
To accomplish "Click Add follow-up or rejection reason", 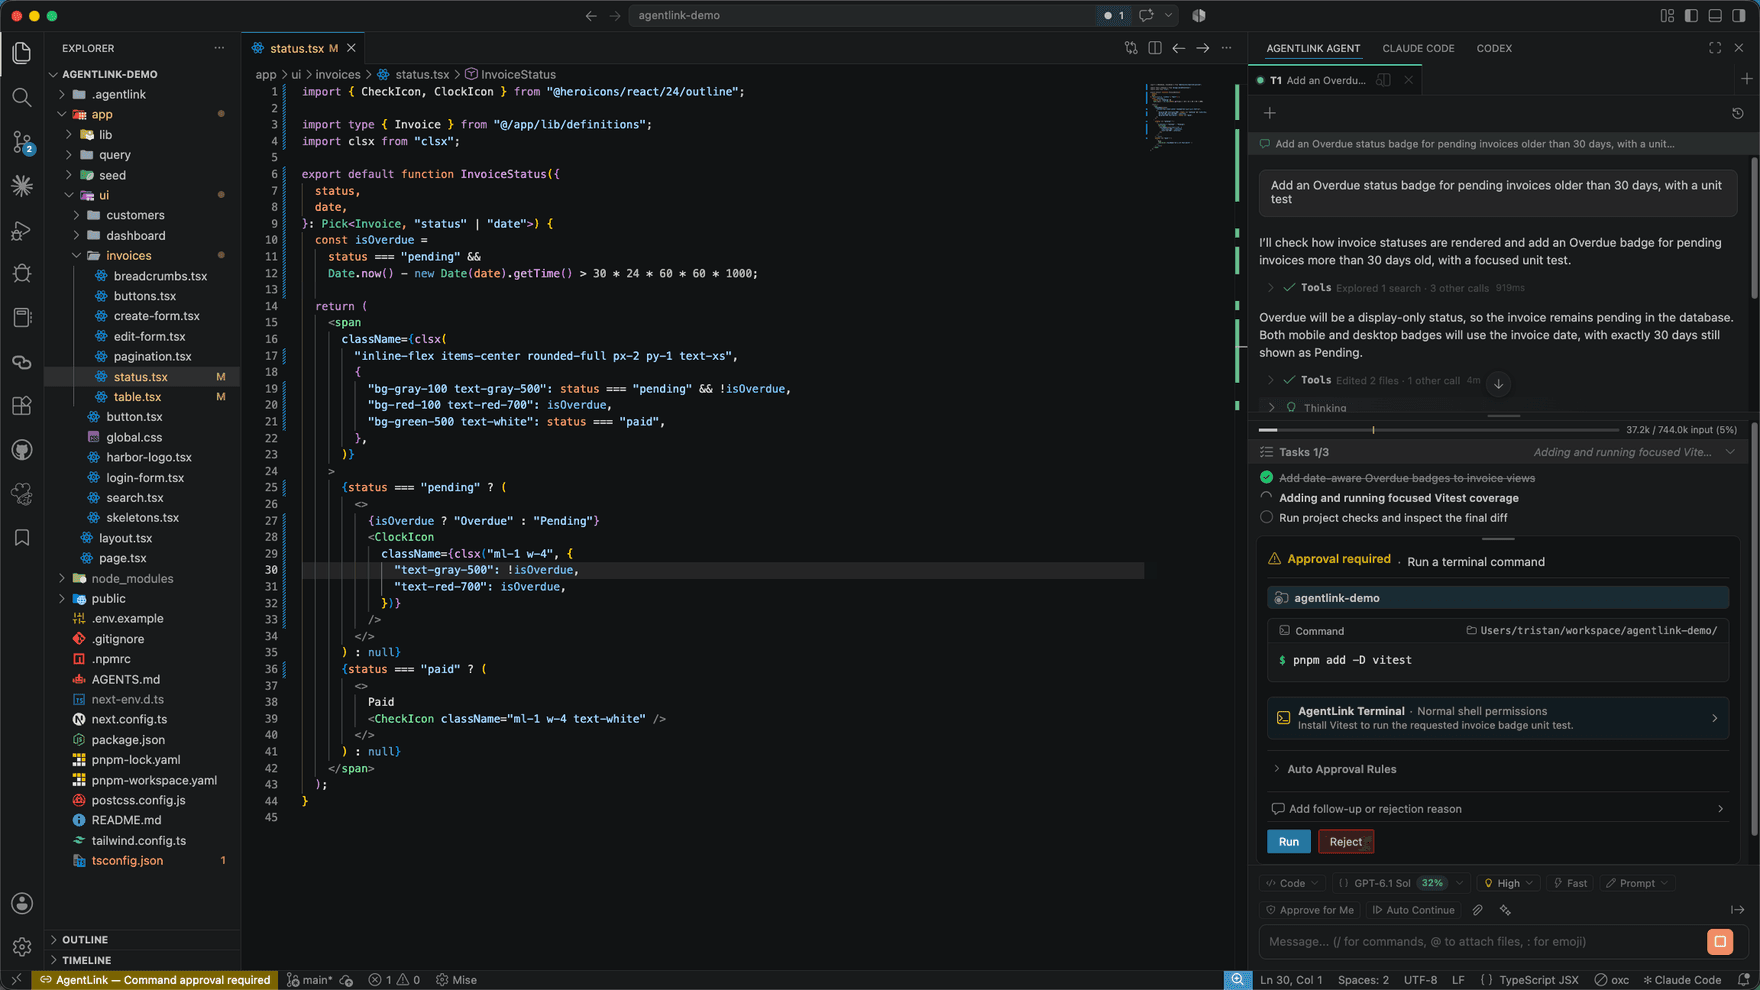I will point(1498,809).
